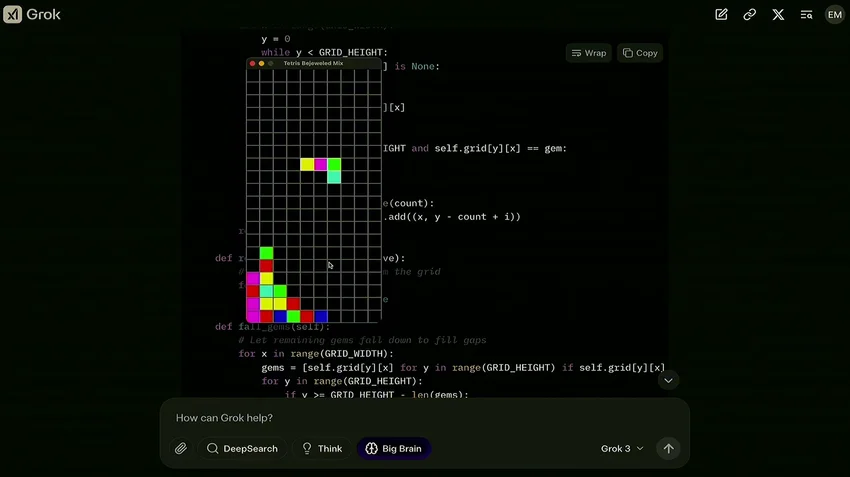Copy the code block contents
850x477 pixels.
point(640,53)
